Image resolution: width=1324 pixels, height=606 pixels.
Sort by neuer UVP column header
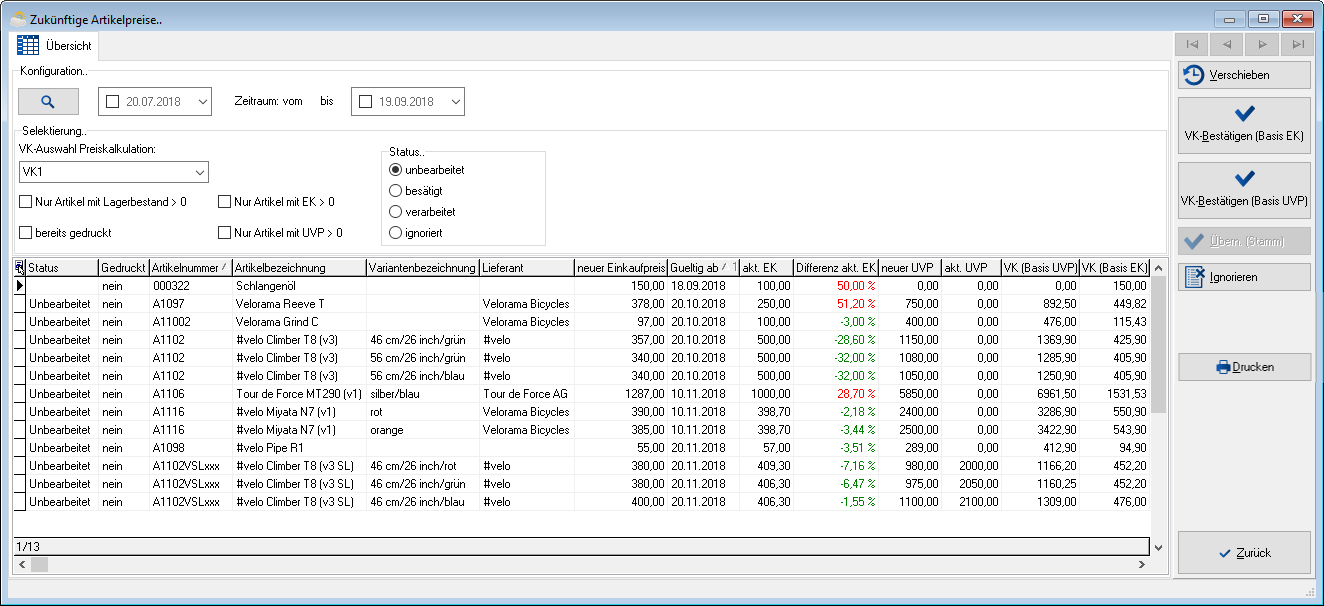910,268
